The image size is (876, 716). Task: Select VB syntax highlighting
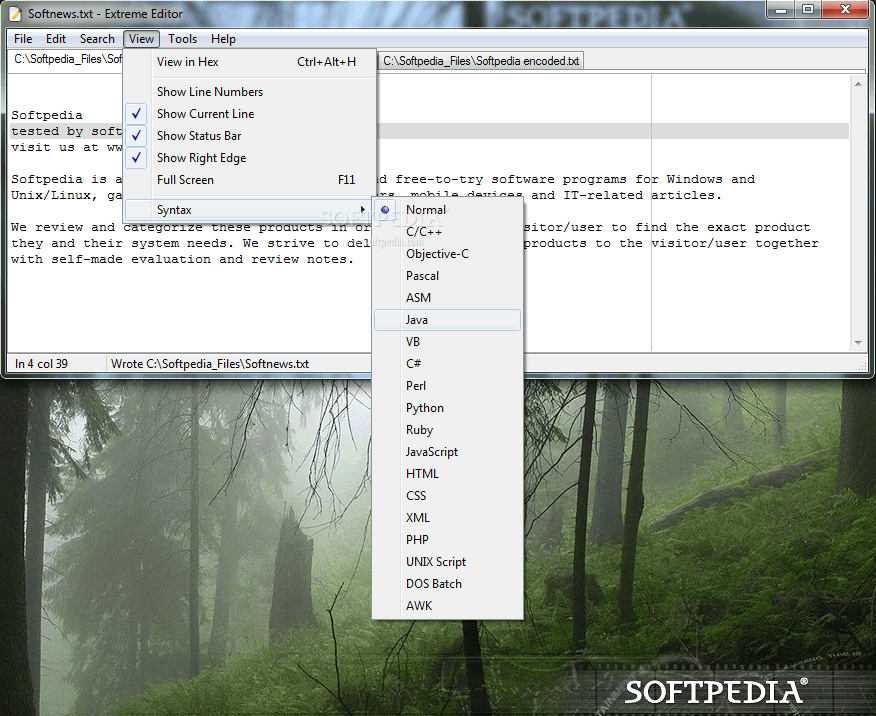447,342
